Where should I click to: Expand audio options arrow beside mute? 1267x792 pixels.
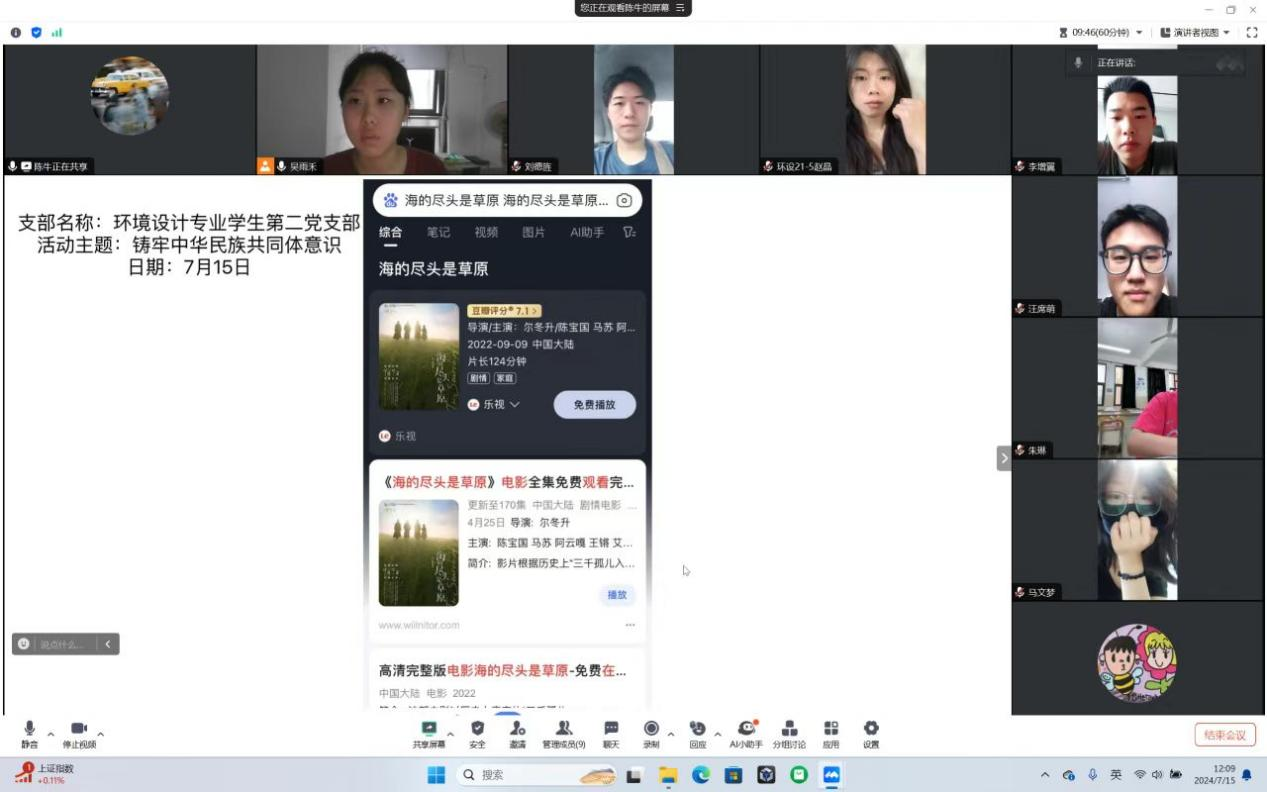pos(51,734)
